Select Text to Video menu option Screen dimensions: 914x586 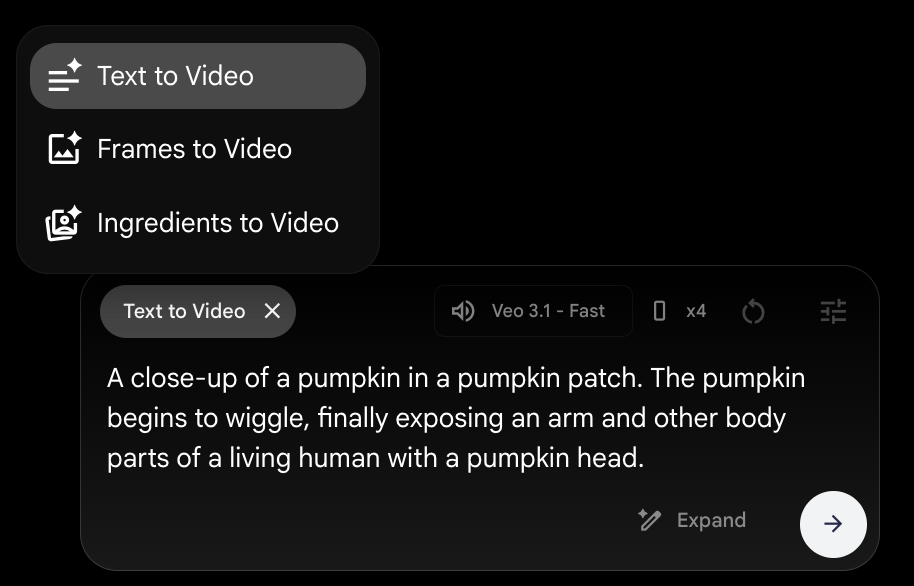(x=175, y=76)
